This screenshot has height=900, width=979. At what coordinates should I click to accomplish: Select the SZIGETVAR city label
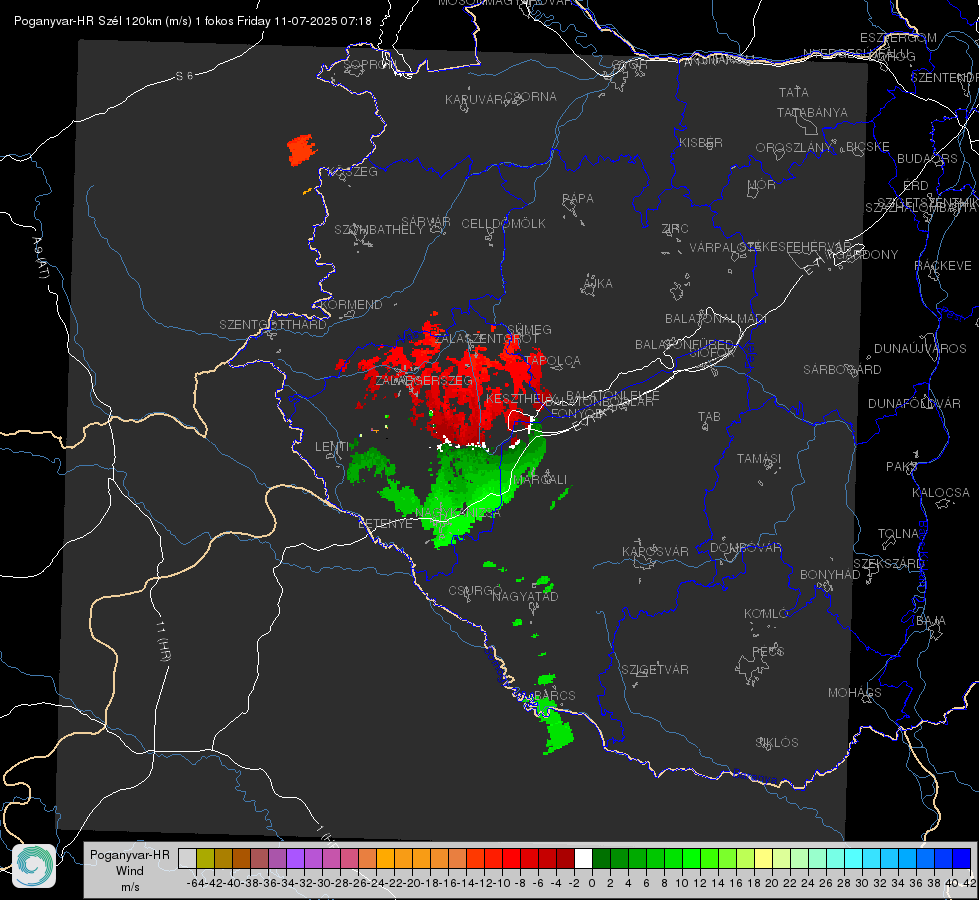(655, 669)
